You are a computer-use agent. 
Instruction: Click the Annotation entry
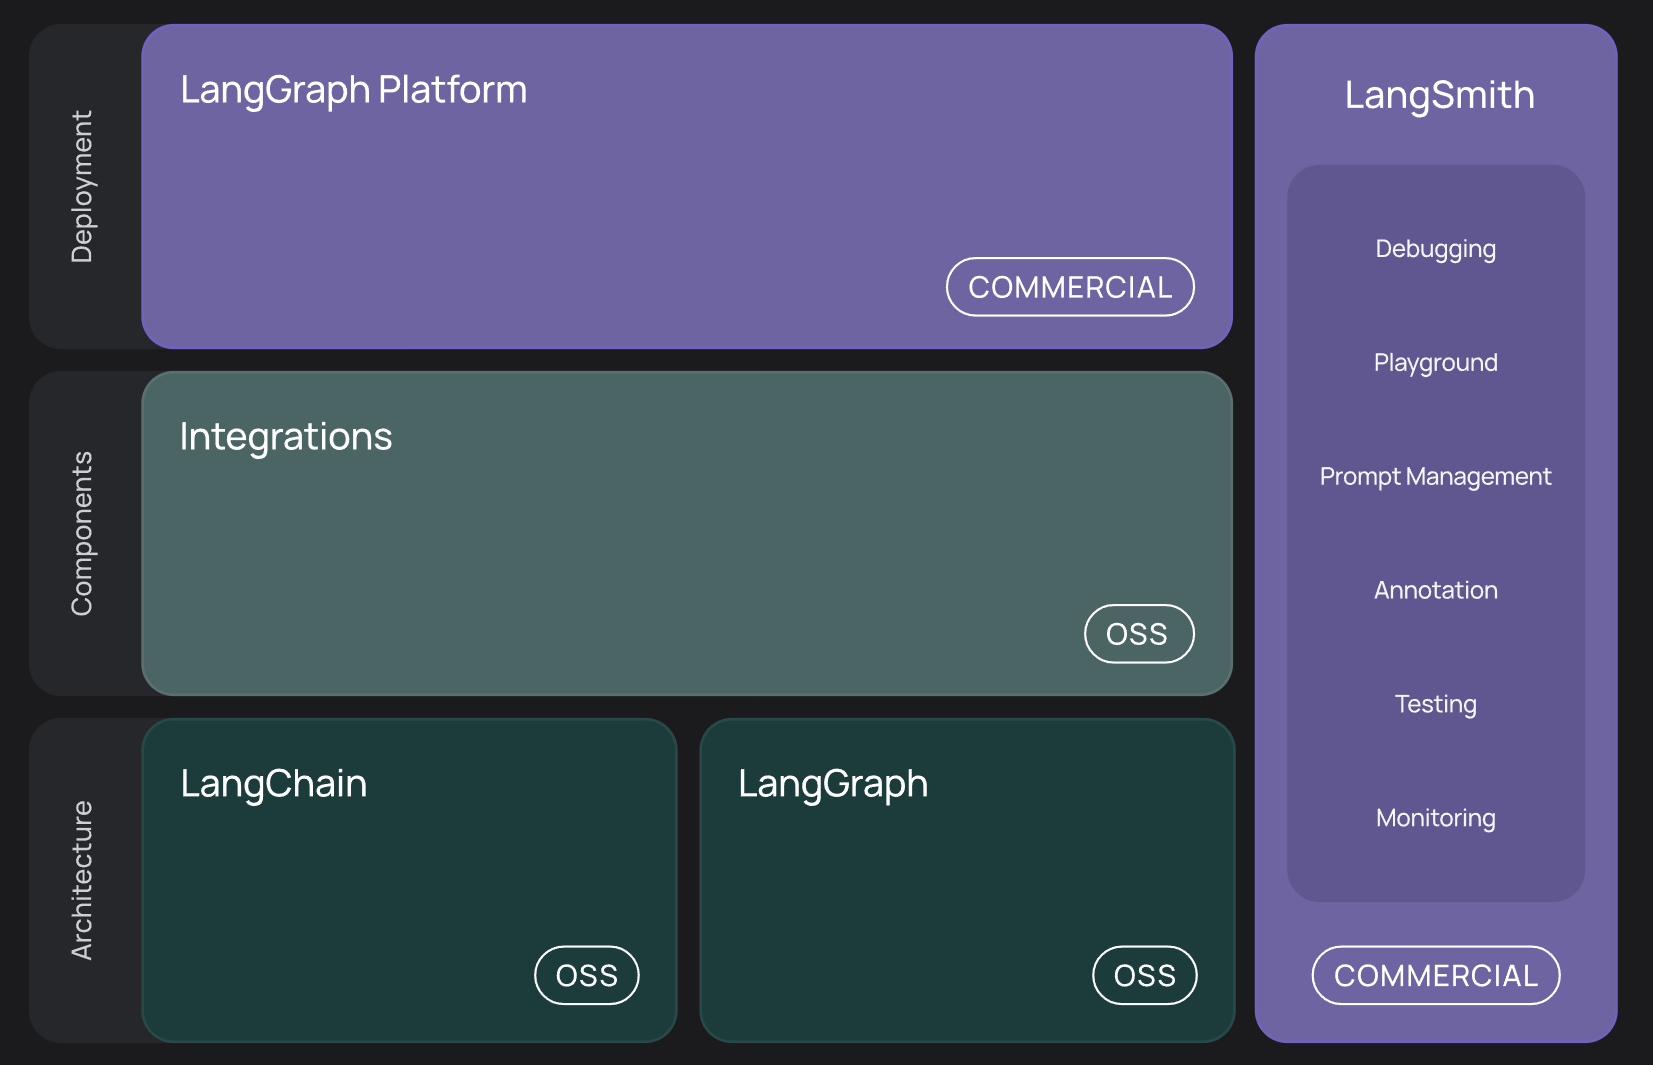click(x=1435, y=590)
